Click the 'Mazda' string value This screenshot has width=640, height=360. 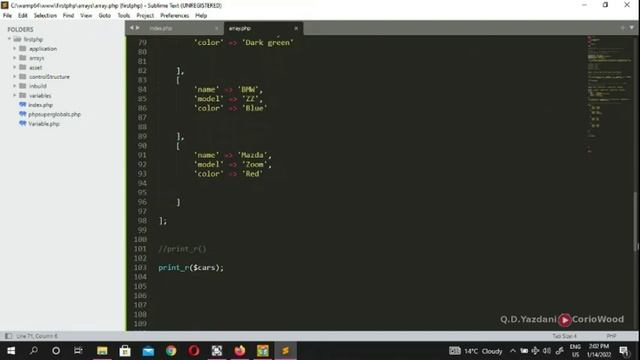click(x=252, y=155)
